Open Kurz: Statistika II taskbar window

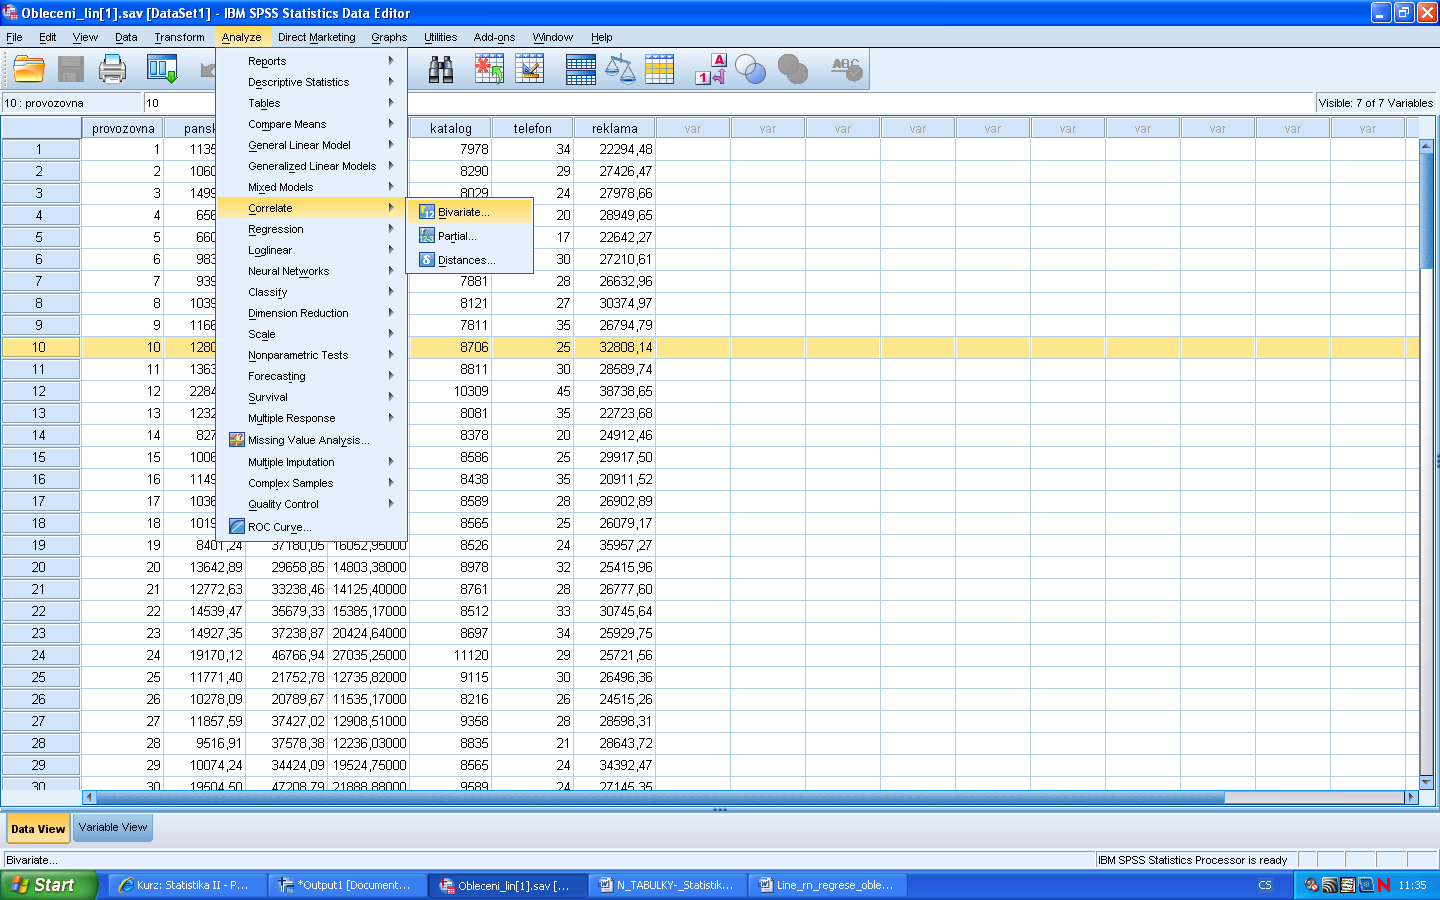coord(187,885)
